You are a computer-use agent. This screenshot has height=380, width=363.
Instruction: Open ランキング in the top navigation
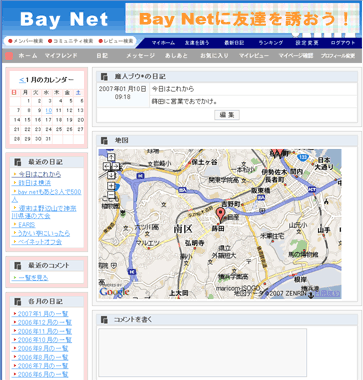(x=271, y=43)
